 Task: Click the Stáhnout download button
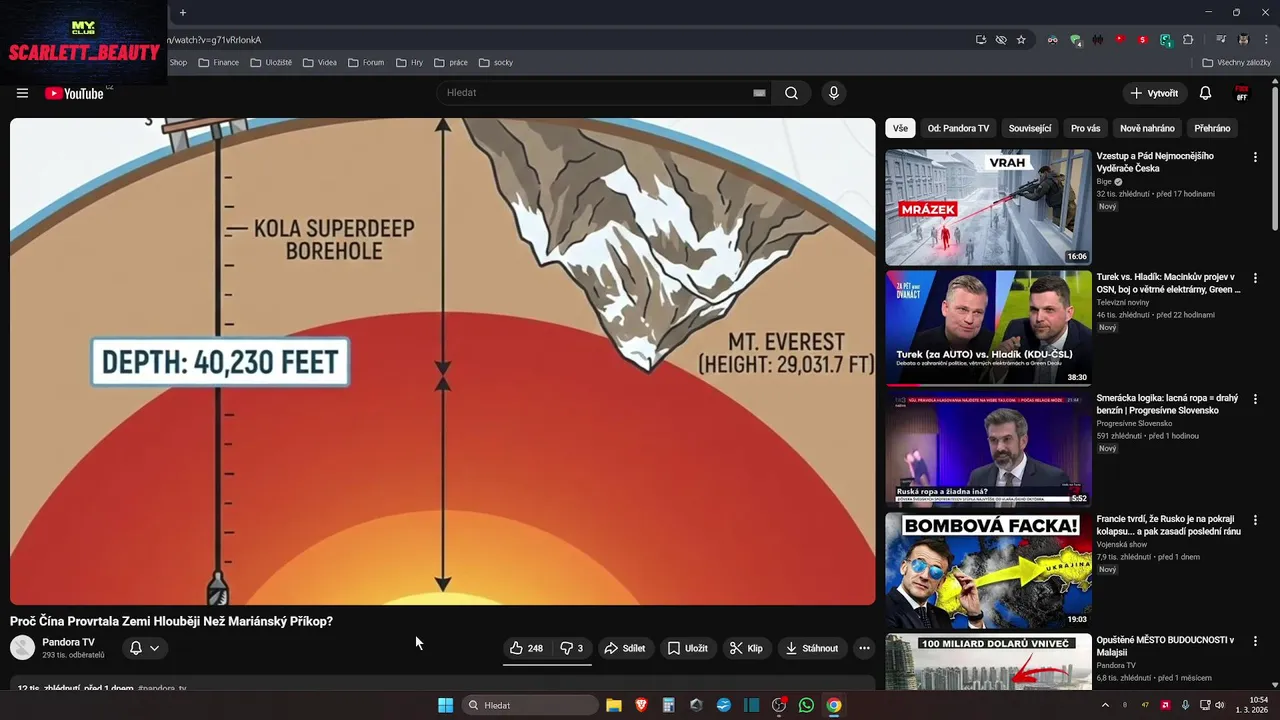[812, 648]
